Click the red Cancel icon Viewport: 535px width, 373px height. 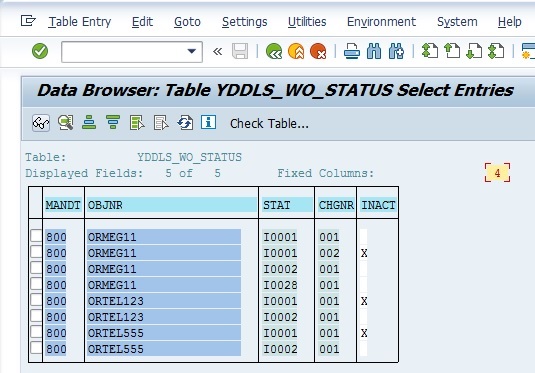click(x=318, y=52)
